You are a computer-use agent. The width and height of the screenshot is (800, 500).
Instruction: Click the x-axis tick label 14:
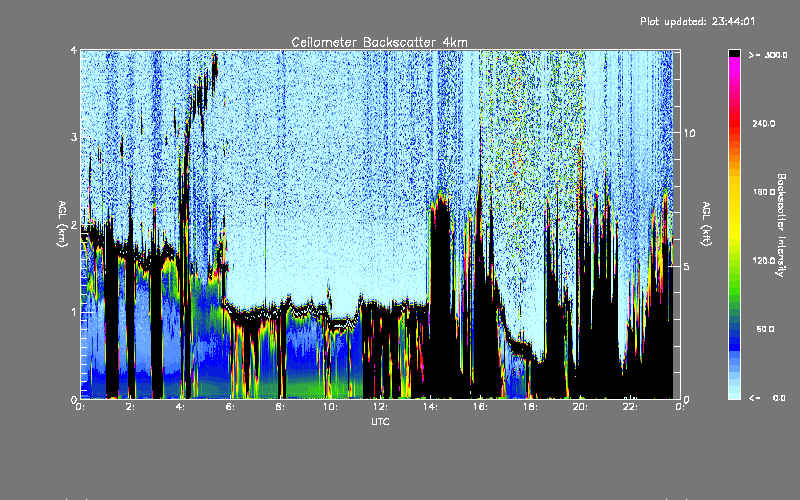tap(430, 407)
